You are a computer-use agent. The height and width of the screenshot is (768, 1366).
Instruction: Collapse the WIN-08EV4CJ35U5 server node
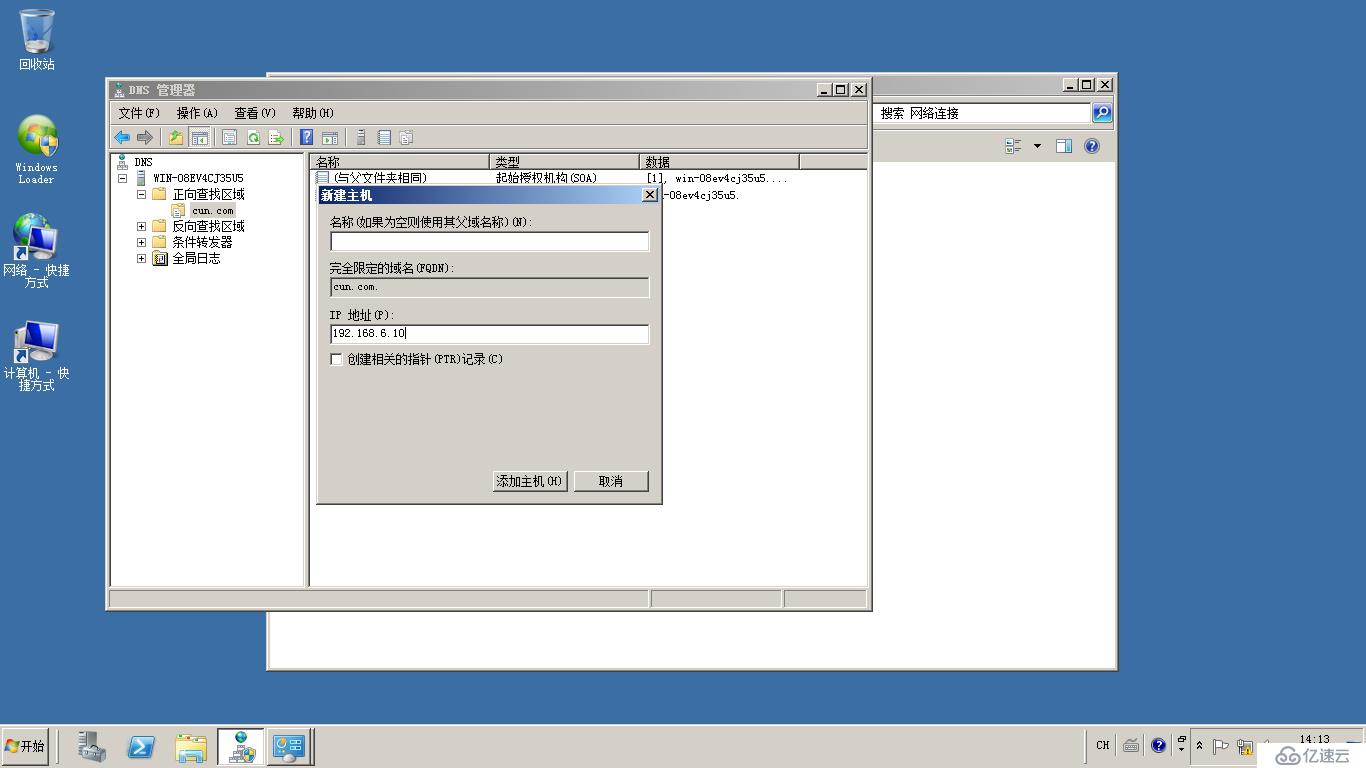(122, 178)
